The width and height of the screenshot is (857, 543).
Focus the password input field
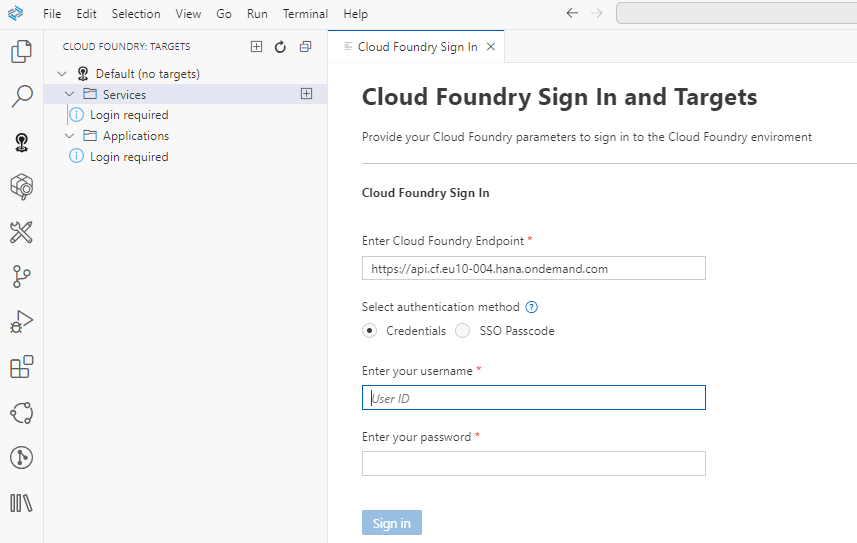533,464
